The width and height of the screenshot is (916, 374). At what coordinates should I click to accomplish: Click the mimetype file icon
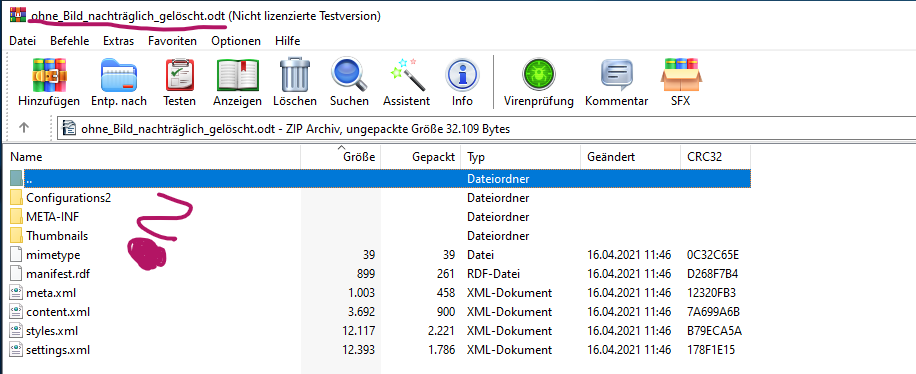(x=16, y=255)
